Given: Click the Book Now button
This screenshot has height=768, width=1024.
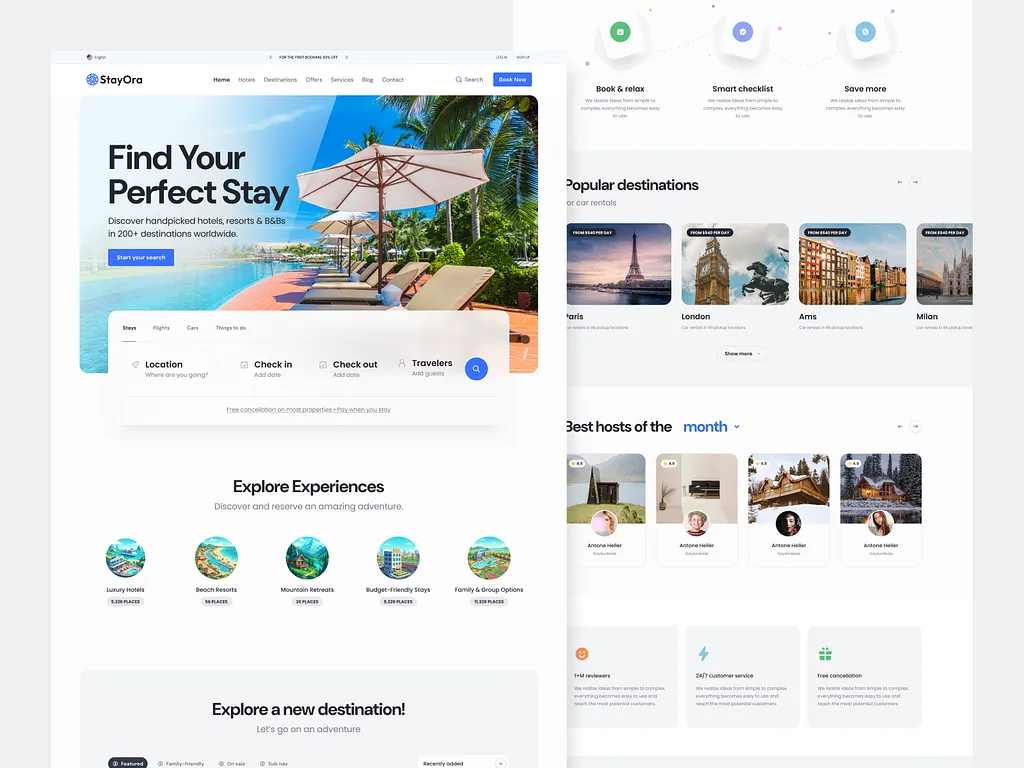Looking at the screenshot, I should pos(512,79).
